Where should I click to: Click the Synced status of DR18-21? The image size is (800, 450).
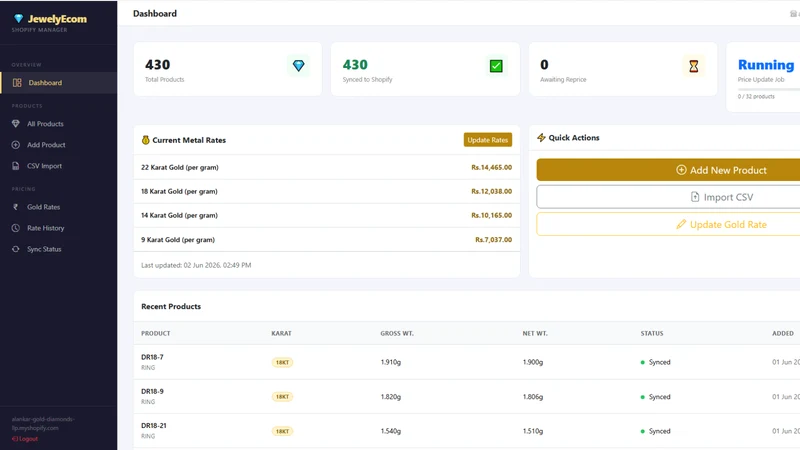(x=656, y=431)
